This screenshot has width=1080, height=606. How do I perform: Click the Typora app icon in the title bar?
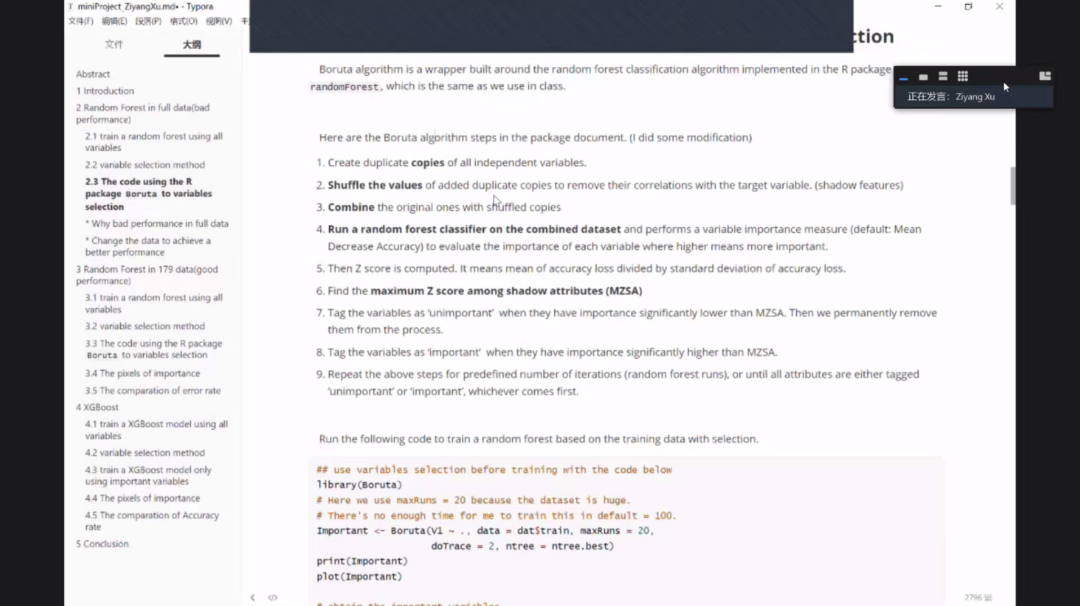coord(70,6)
